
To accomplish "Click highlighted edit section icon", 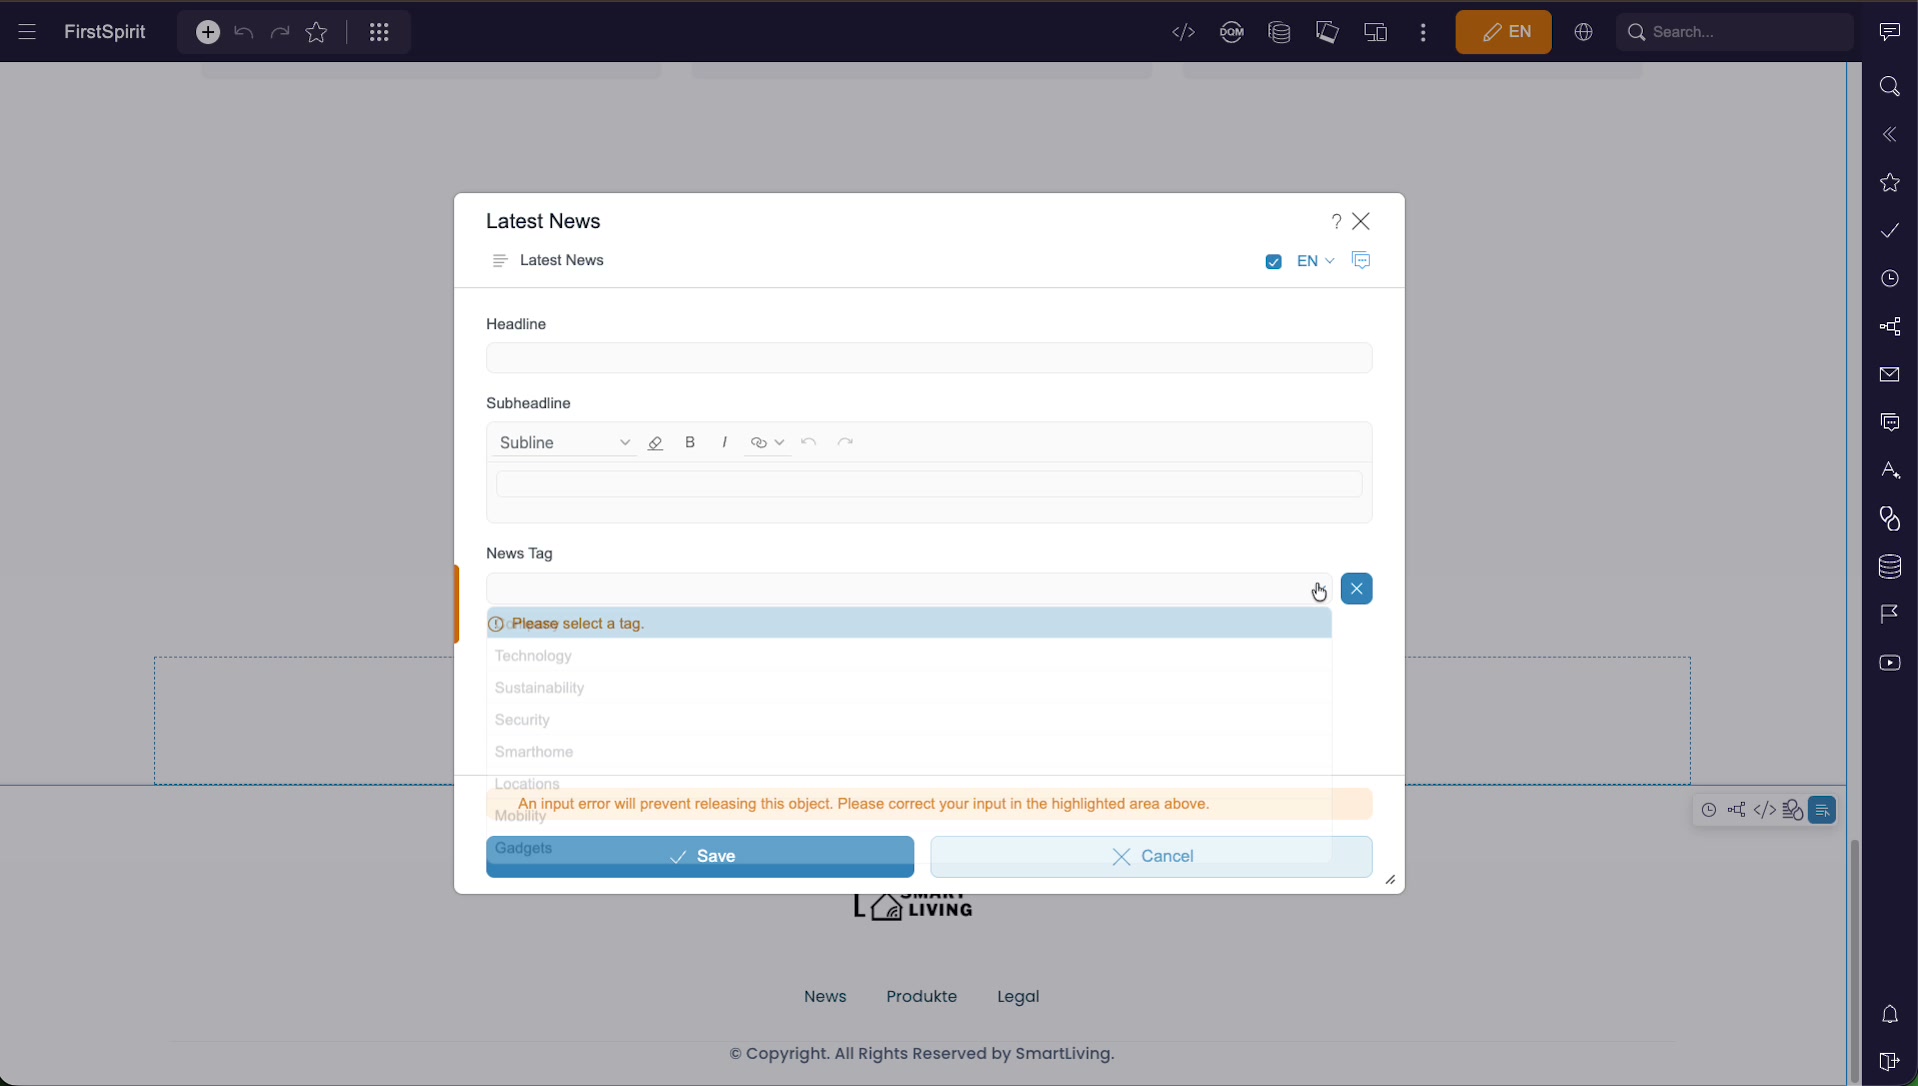I will [x=1823, y=811].
